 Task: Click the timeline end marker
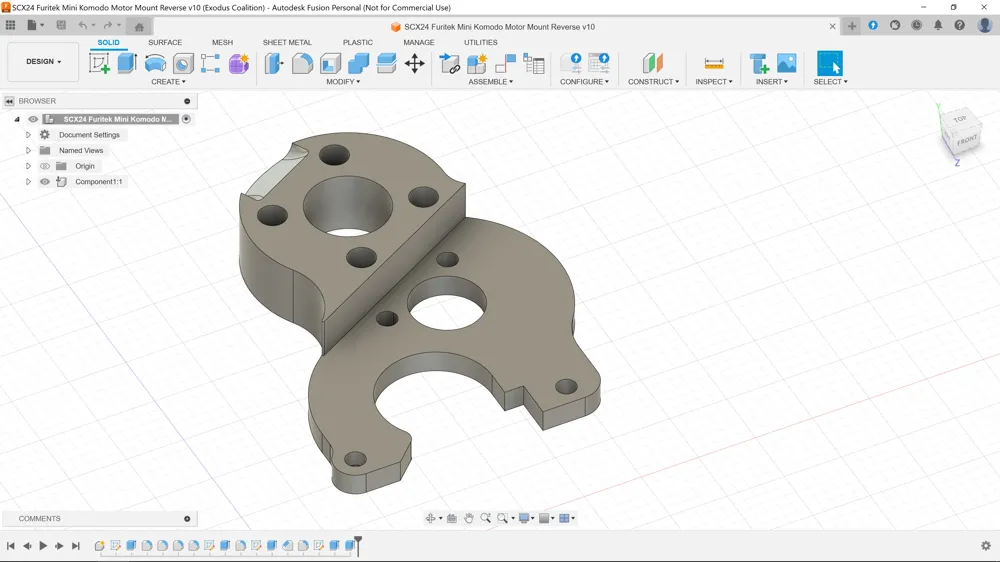358,545
